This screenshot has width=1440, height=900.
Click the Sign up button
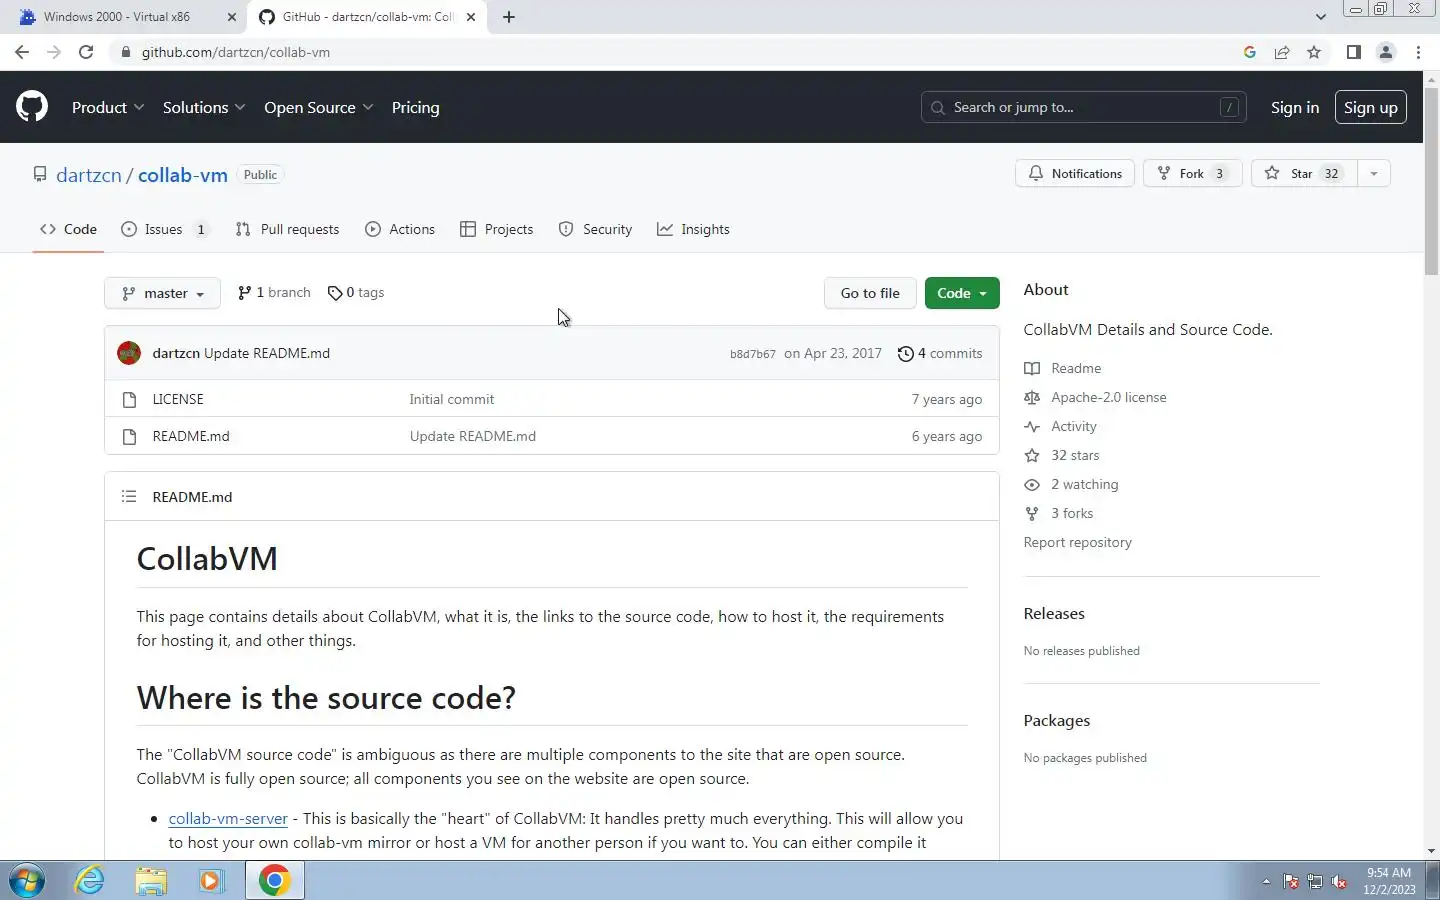point(1370,107)
